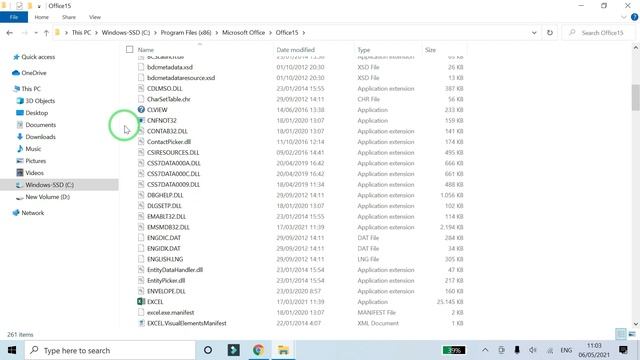
Task: Expand address bar previous locations dropdown
Action: coord(534,33)
